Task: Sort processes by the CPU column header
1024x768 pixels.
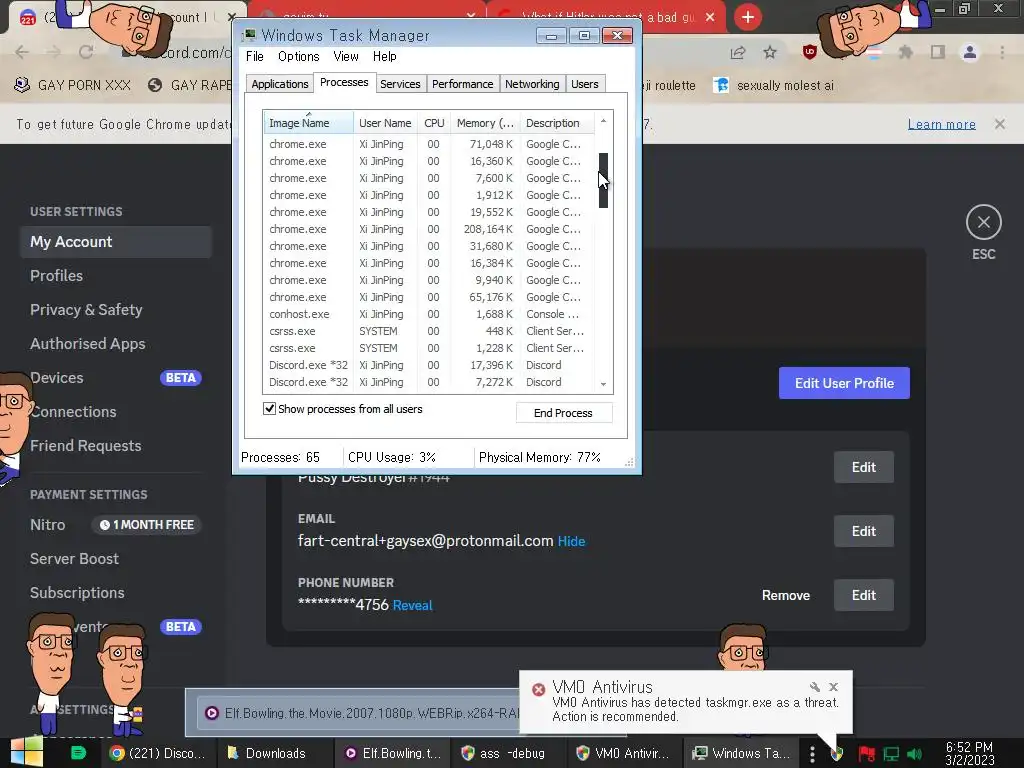Action: (434, 123)
